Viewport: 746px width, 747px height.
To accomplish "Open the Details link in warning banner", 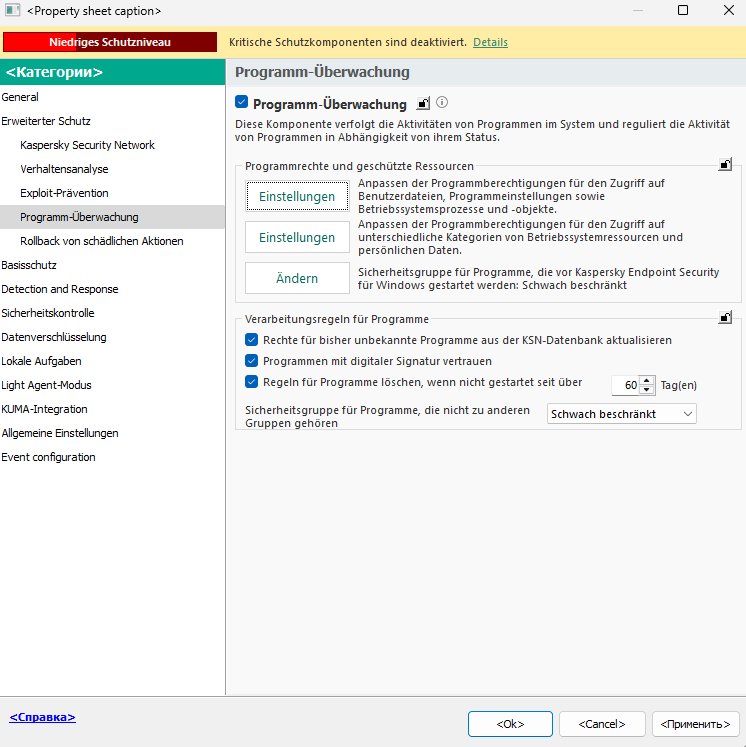I will [490, 42].
